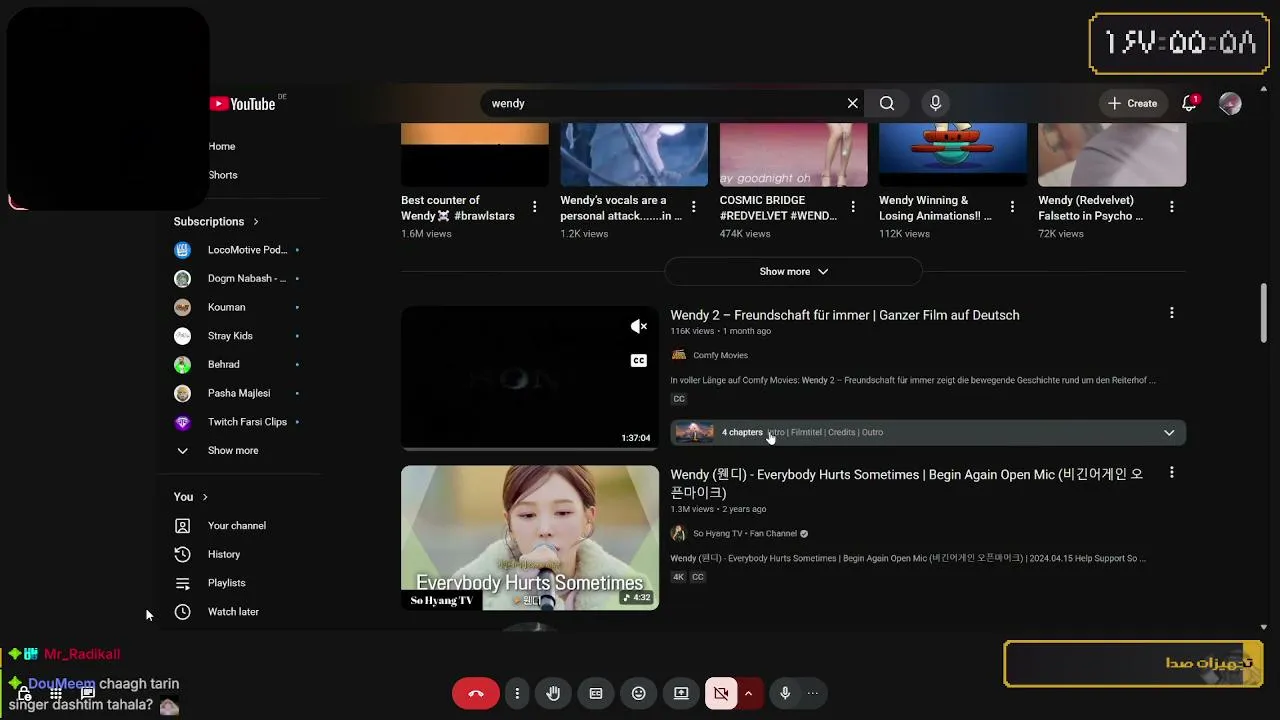1280x720 pixels.
Task: Go to Home in sidebar
Action: tap(222, 146)
